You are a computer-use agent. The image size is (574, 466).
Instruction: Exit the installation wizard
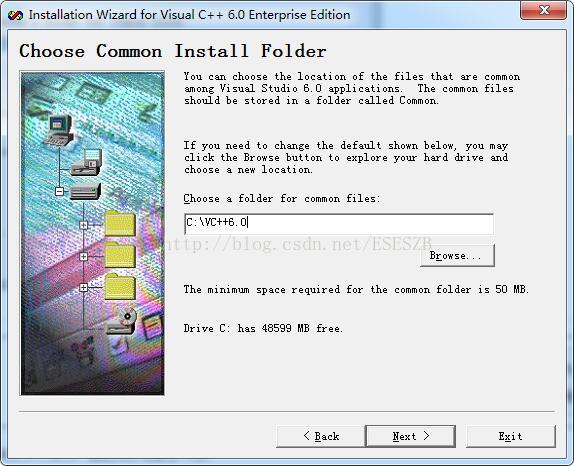[511, 436]
